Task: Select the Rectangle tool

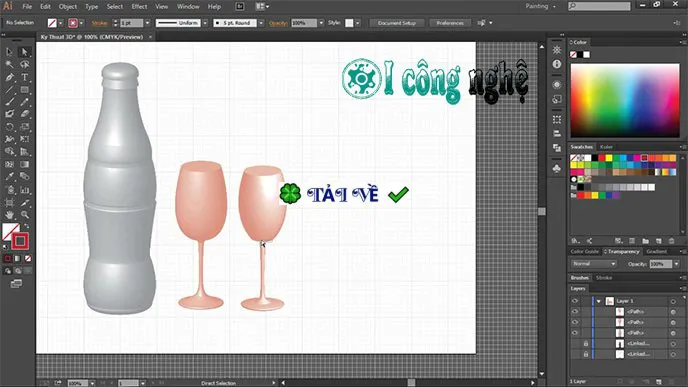Action: point(25,90)
